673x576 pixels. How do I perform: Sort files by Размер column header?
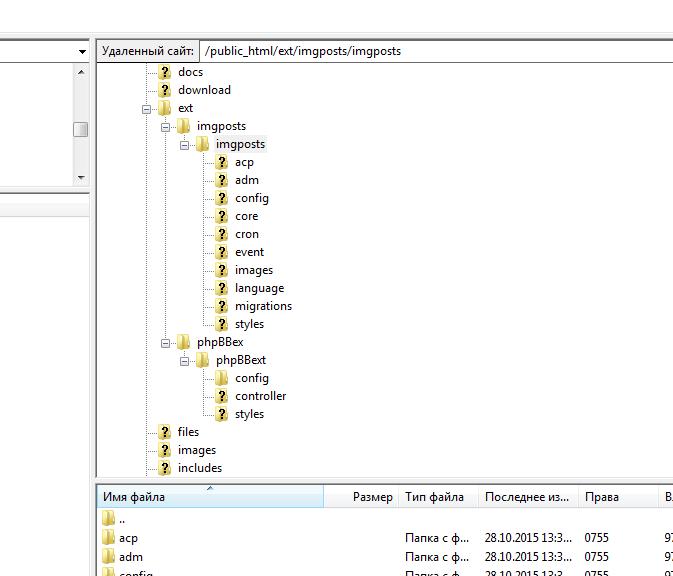pos(372,497)
